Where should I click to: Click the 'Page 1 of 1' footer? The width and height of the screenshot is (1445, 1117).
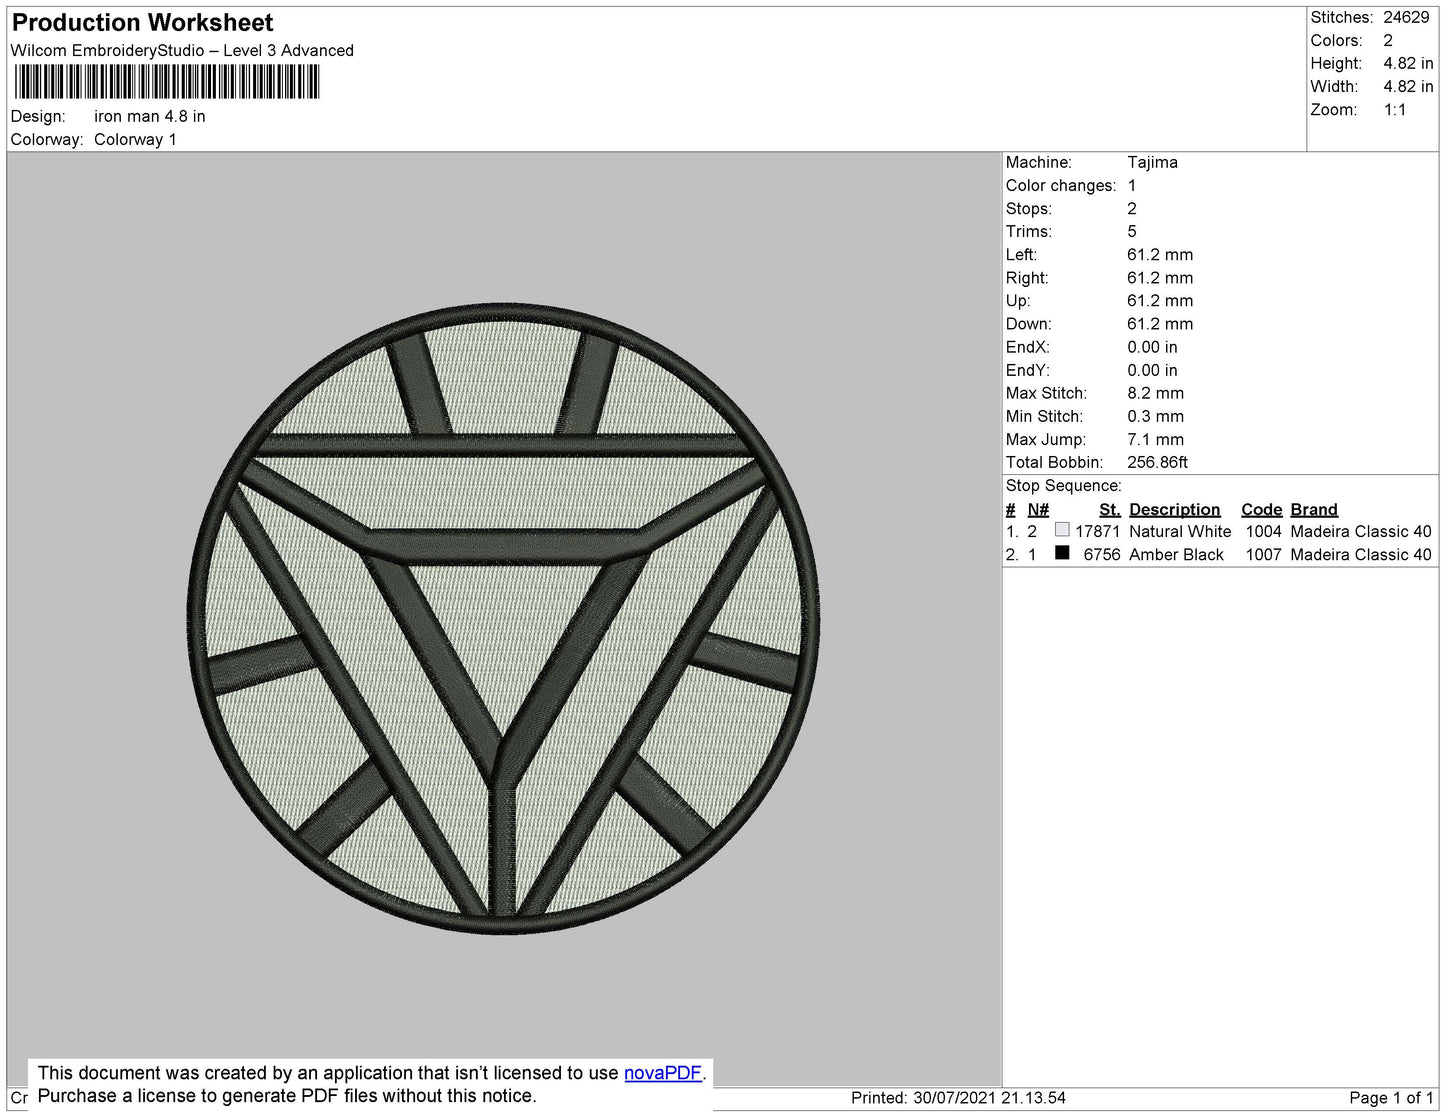point(1391,1097)
